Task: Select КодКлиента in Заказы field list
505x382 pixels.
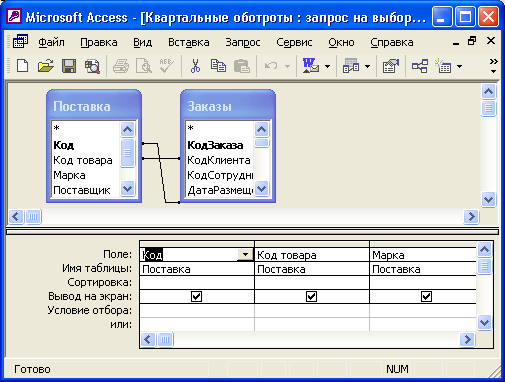Action: (219, 160)
